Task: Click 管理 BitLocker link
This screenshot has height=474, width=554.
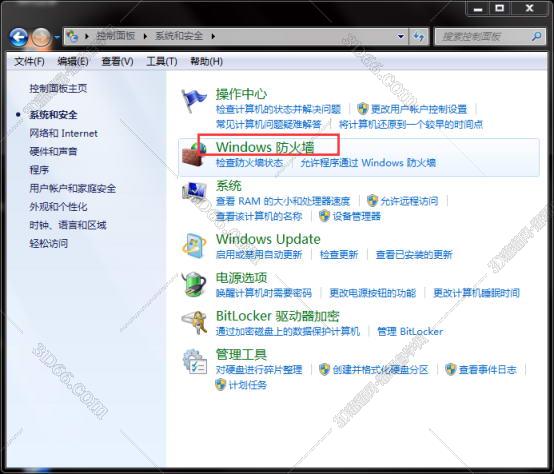Action: [x=410, y=332]
